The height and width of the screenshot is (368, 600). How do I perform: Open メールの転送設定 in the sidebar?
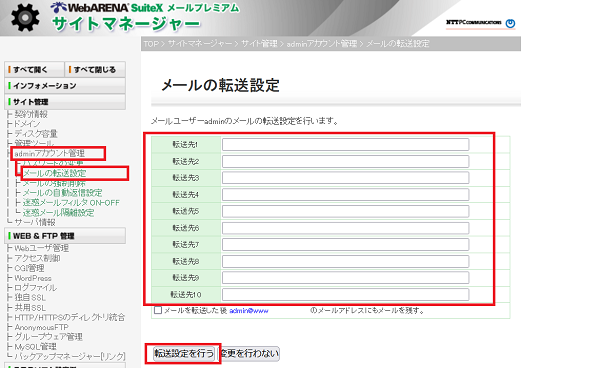[55, 173]
